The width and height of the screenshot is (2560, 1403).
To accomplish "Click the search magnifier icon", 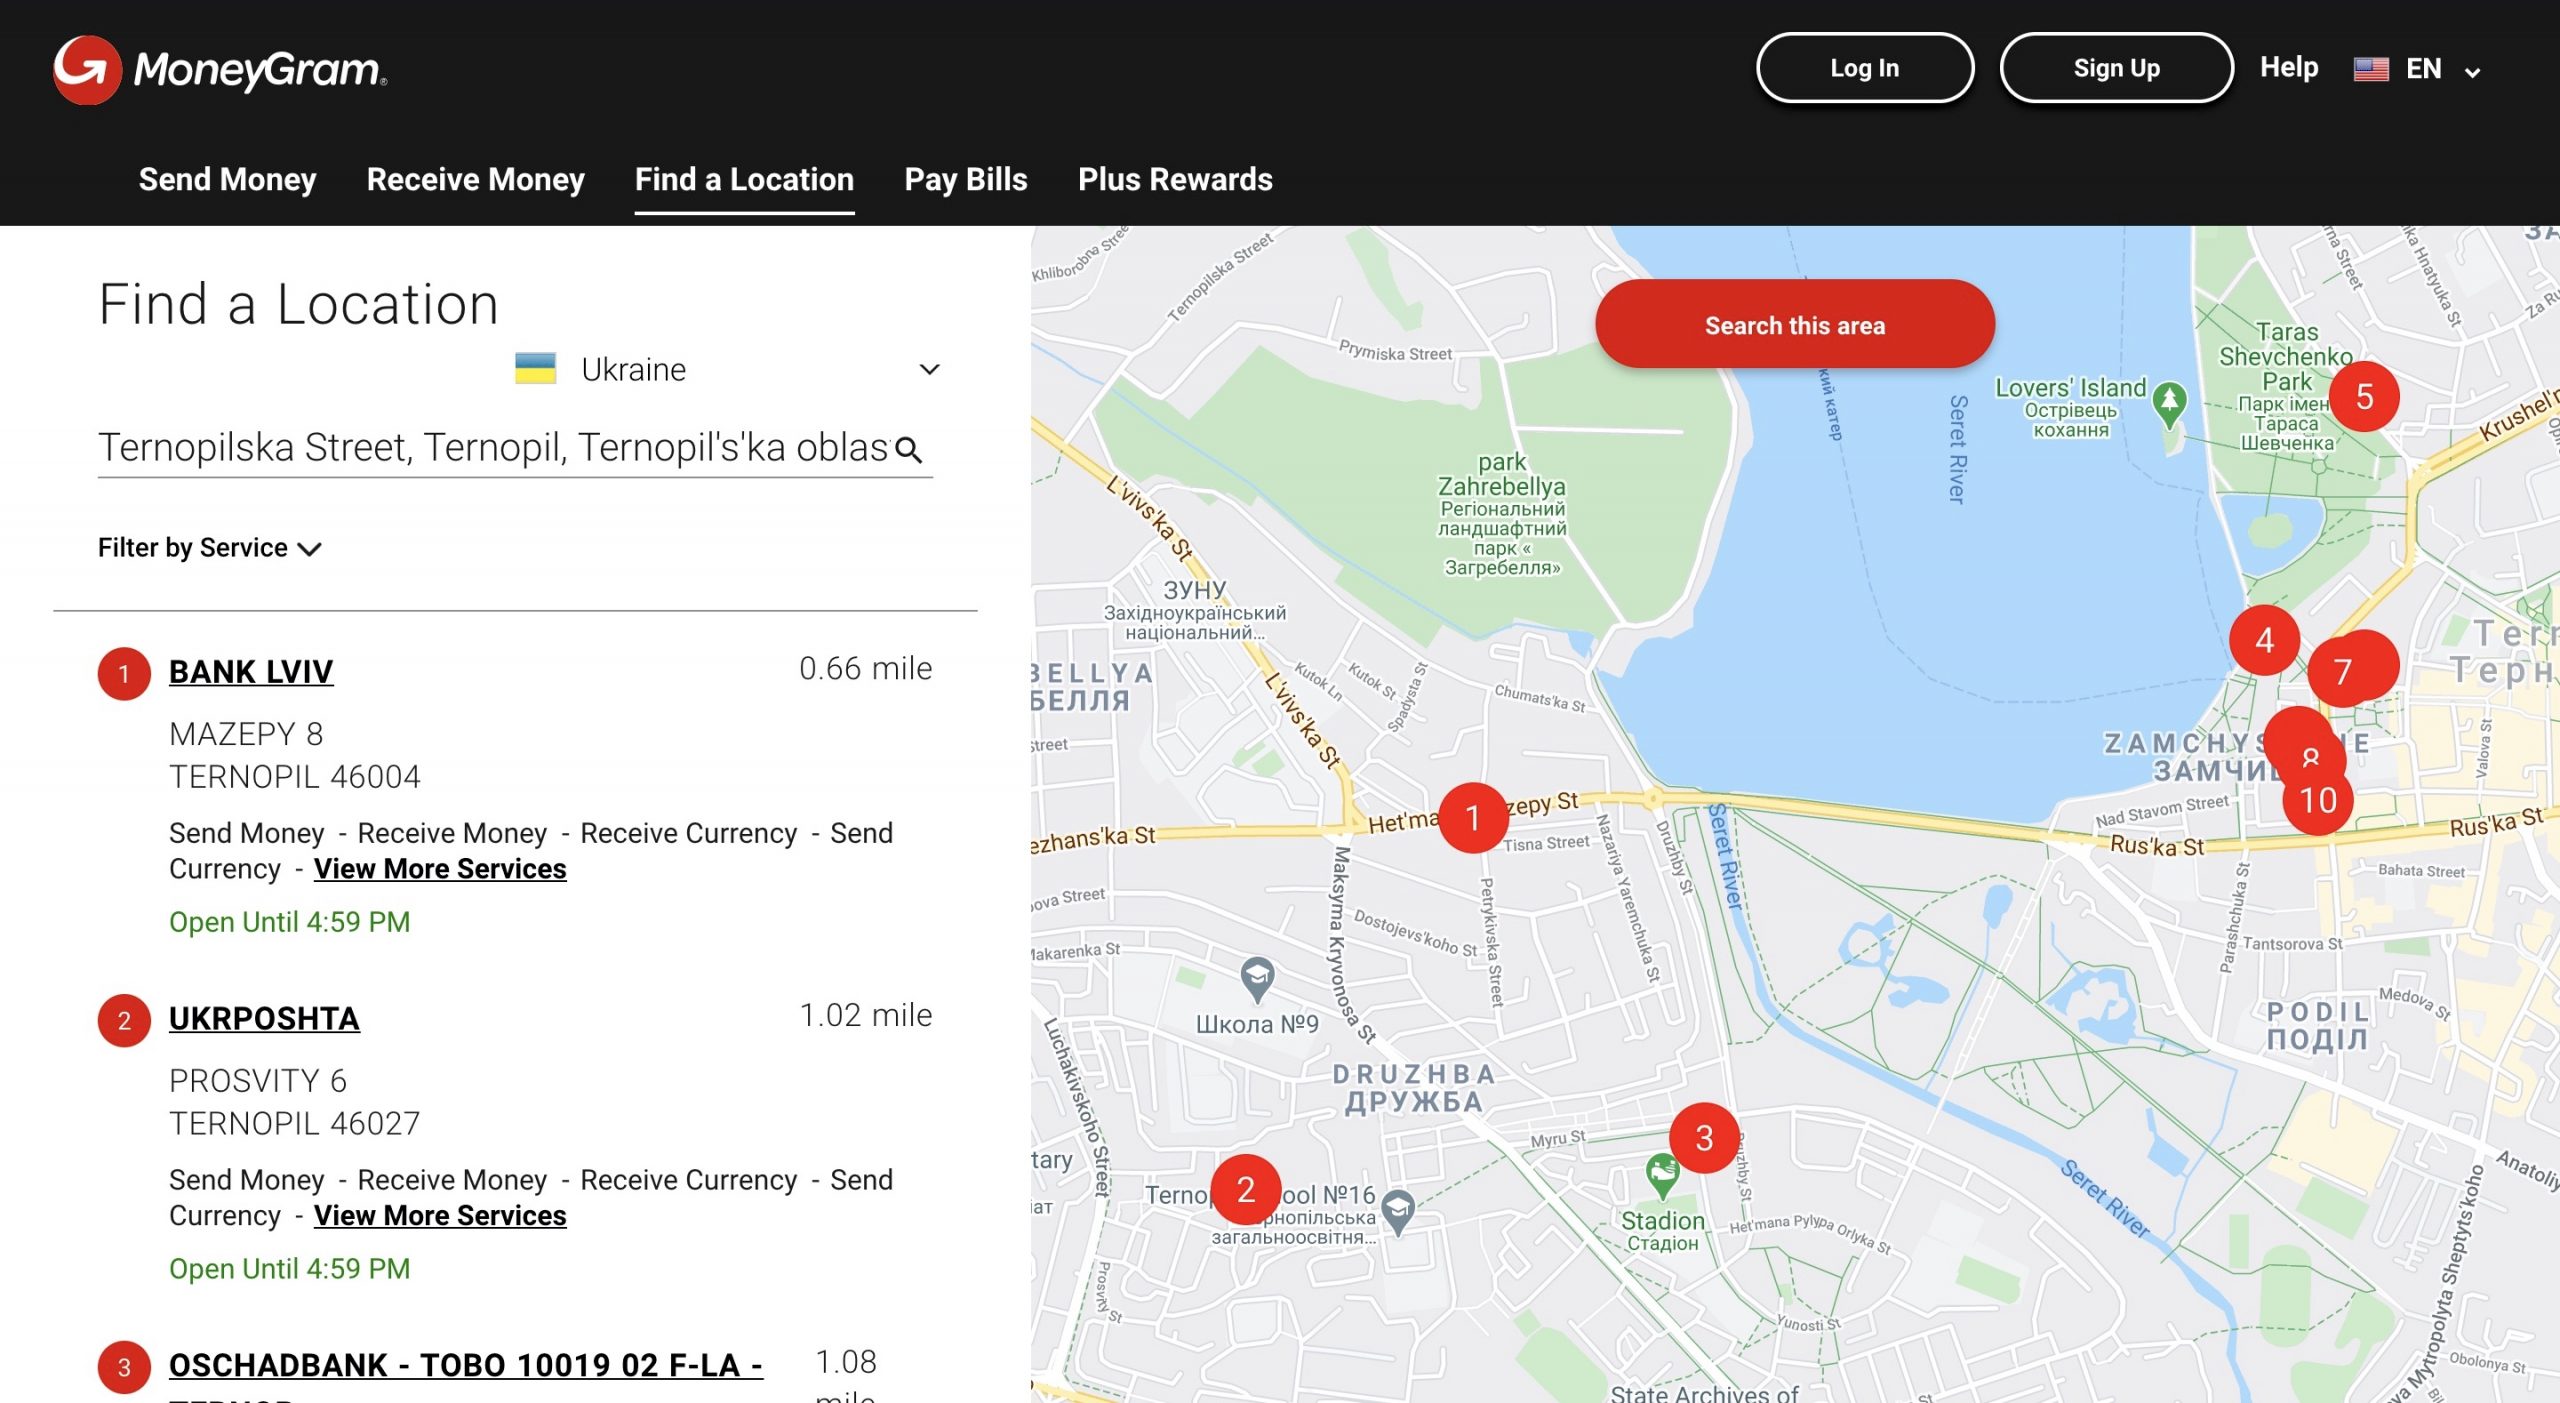I will pos(908,450).
